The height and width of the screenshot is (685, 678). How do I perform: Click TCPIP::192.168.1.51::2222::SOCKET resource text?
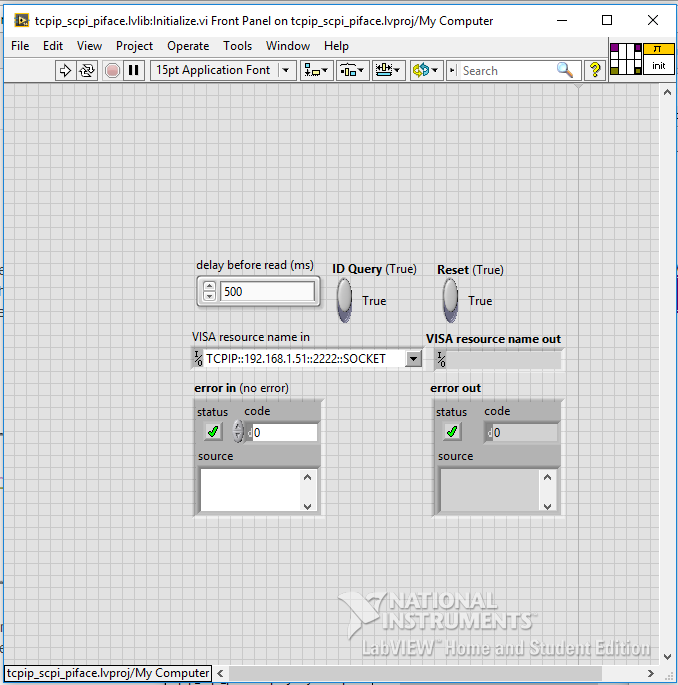point(296,359)
